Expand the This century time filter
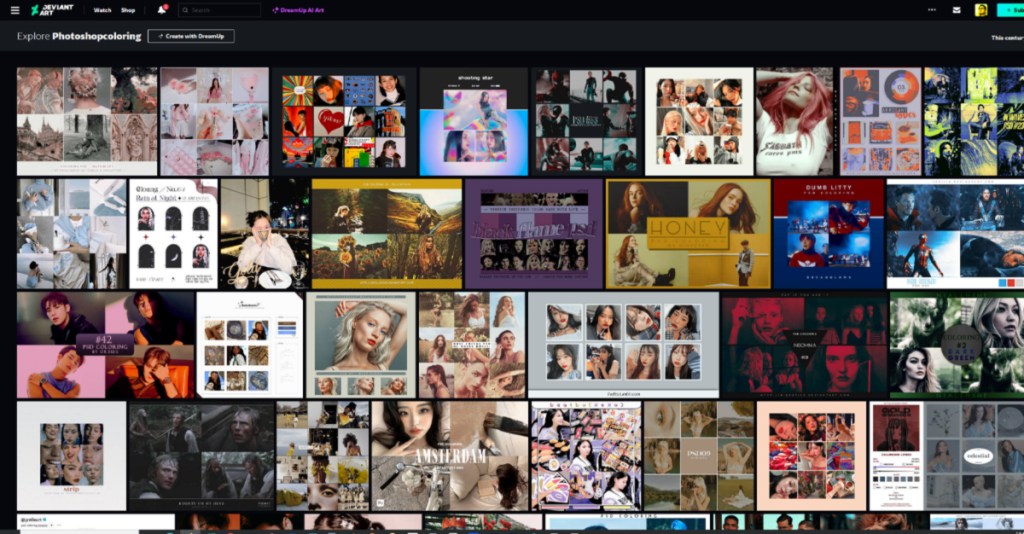The width and height of the screenshot is (1024, 534). click(1006, 37)
